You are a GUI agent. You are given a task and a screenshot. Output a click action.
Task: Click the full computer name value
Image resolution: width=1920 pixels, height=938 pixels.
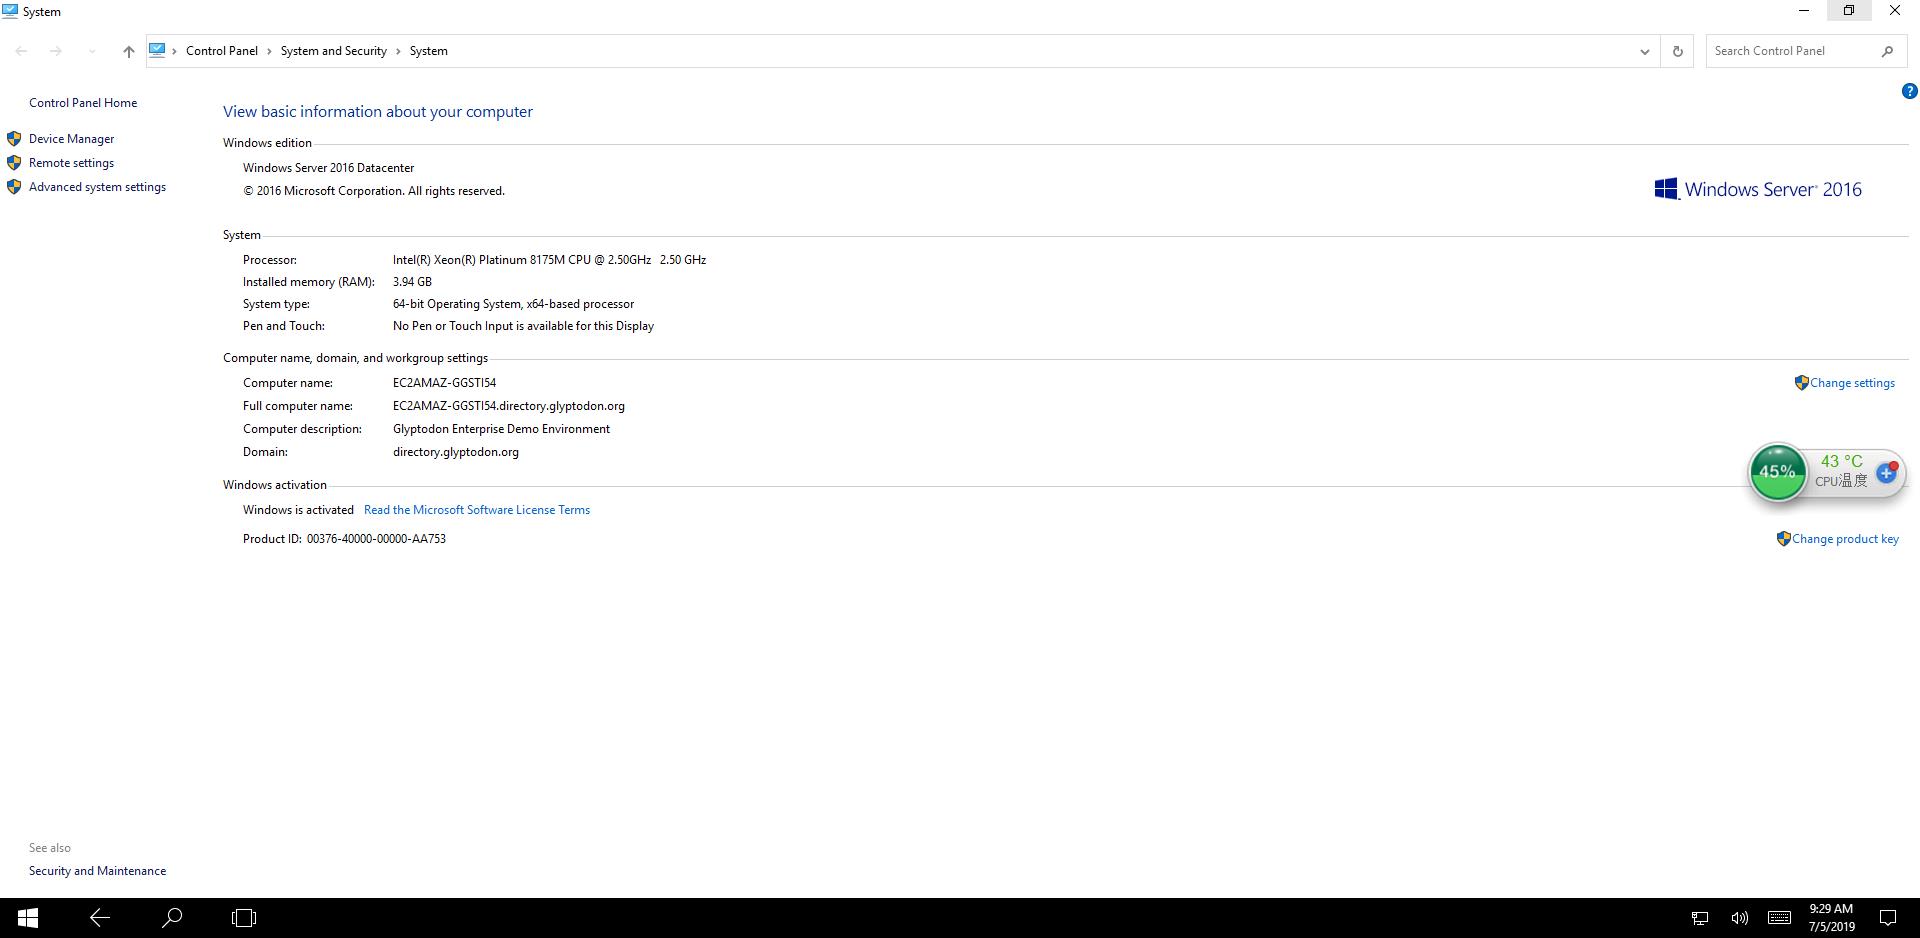click(x=508, y=406)
